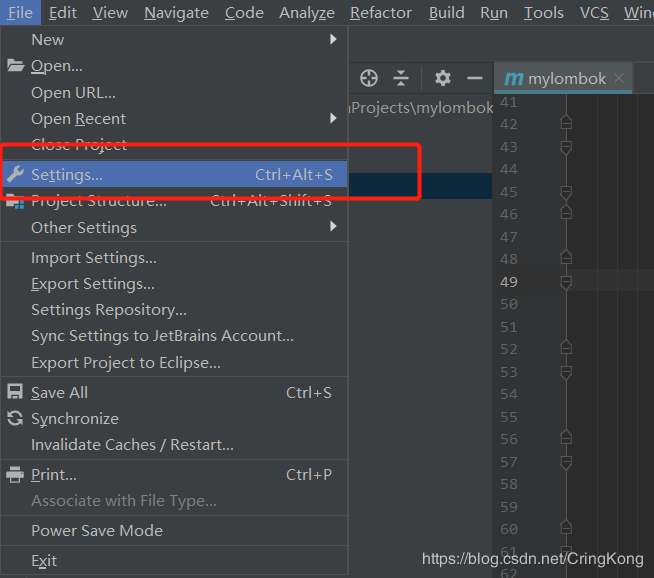This screenshot has width=654, height=578.
Task: Click the Project Structure icon
Action: point(15,201)
